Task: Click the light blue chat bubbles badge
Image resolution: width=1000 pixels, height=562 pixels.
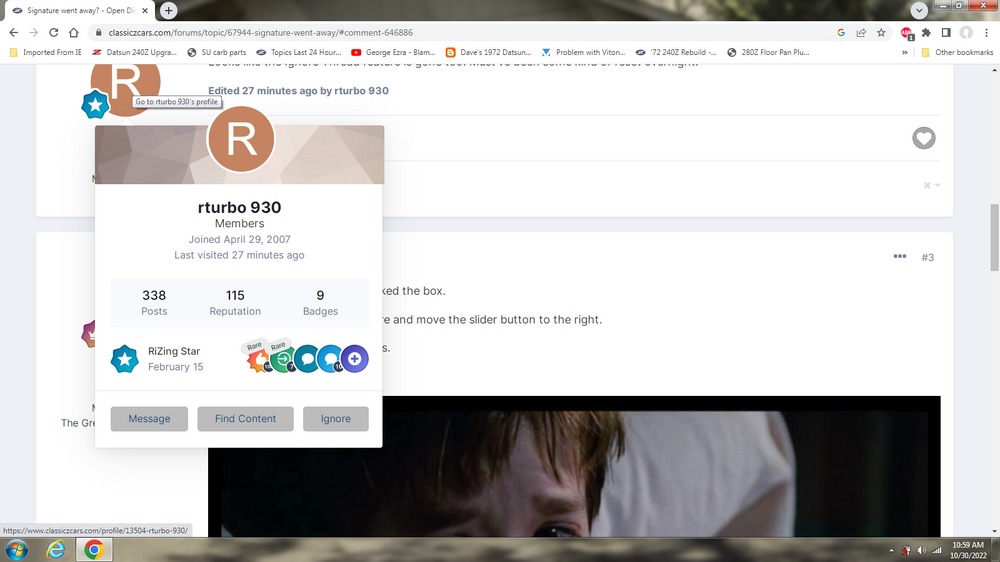Action: pyautogui.click(x=330, y=359)
